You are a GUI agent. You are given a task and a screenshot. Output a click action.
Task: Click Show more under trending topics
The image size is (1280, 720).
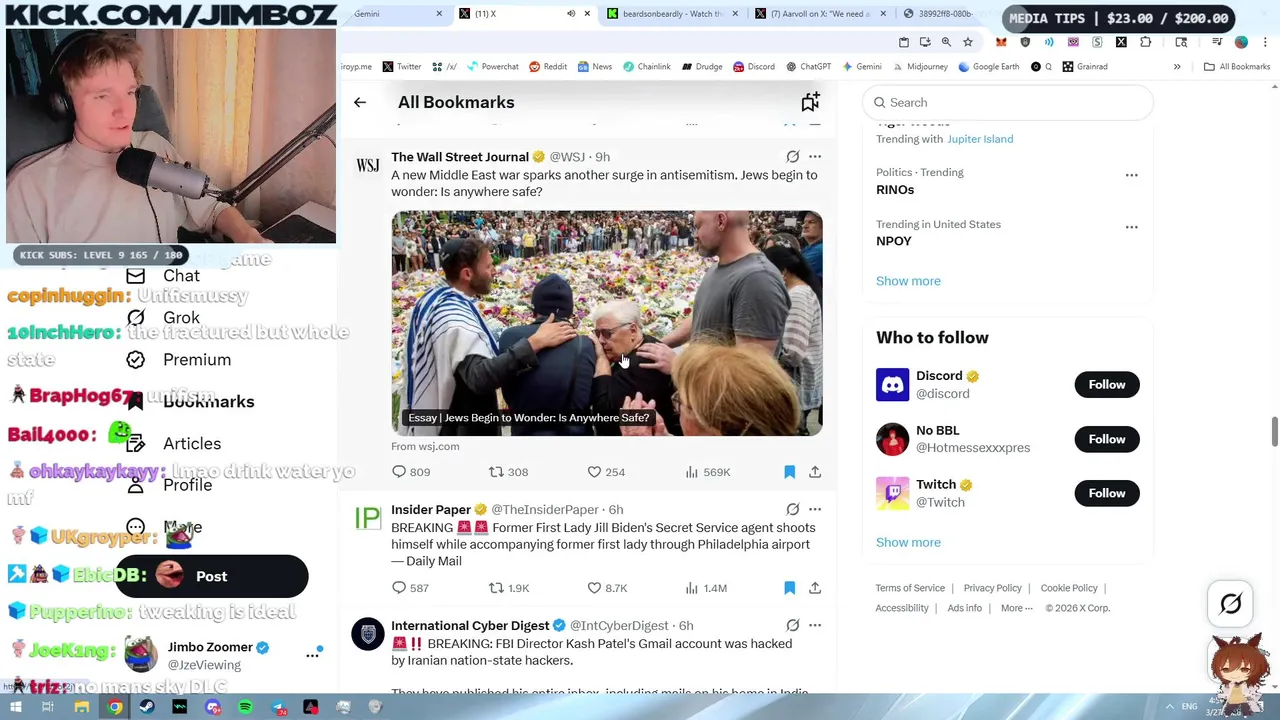pyautogui.click(x=908, y=281)
